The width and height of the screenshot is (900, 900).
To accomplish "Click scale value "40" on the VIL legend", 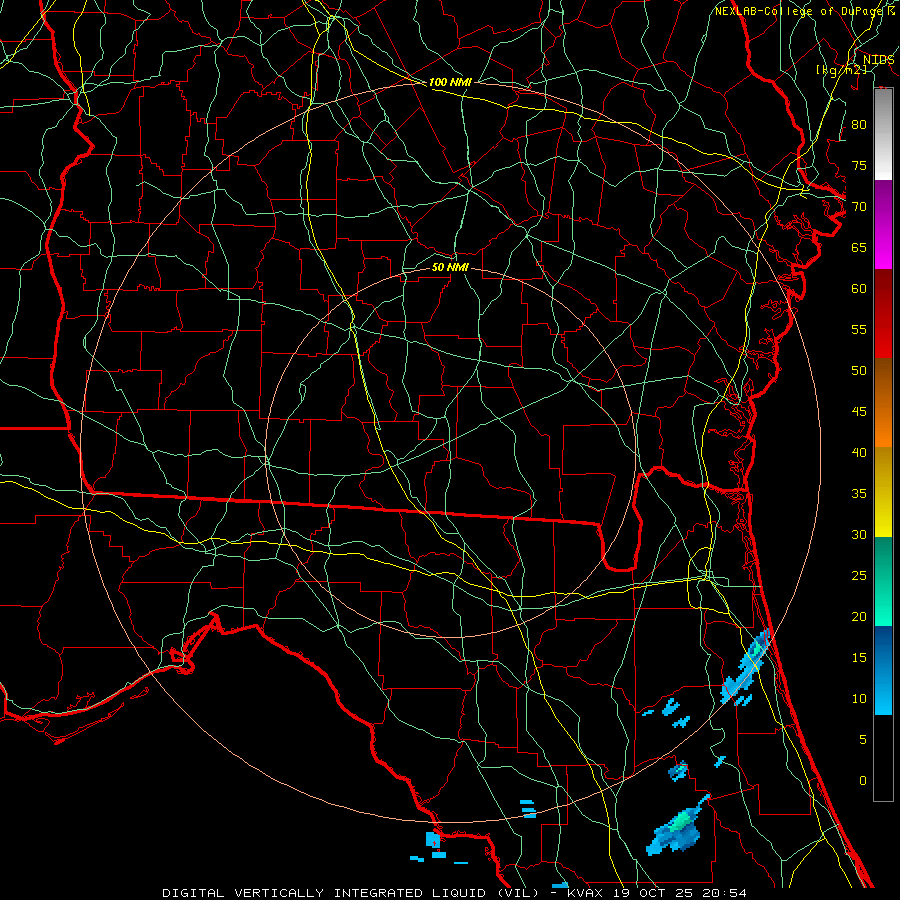I will click(859, 452).
